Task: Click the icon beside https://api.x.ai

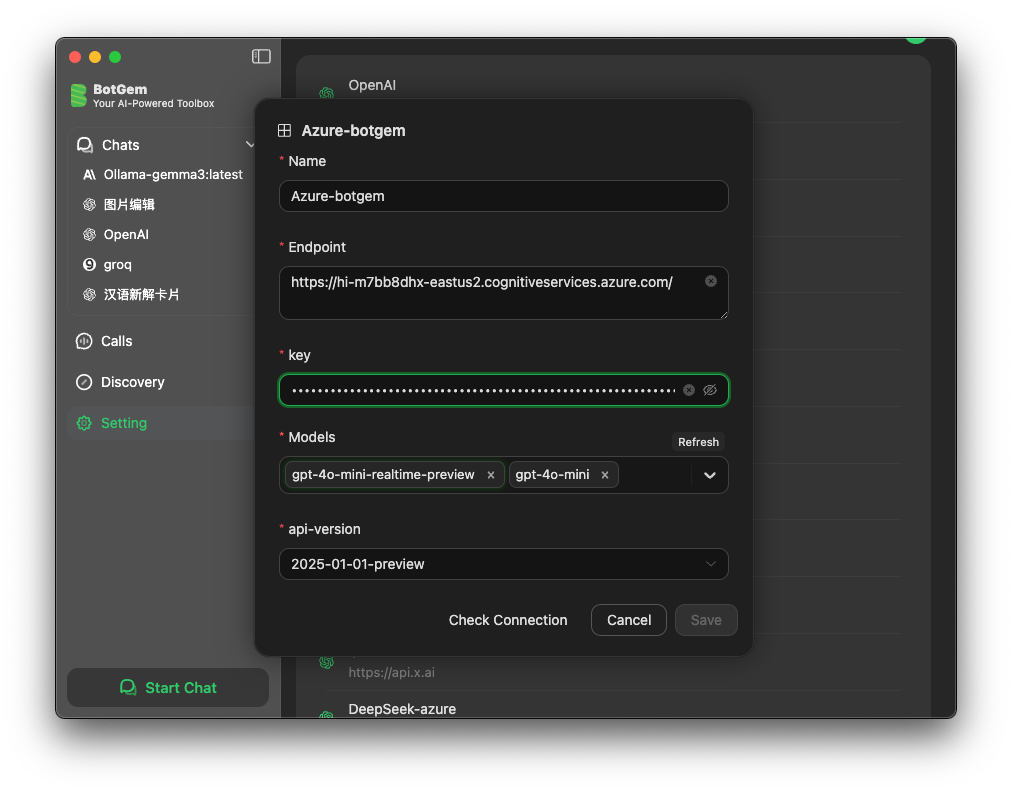Action: pyautogui.click(x=327, y=662)
